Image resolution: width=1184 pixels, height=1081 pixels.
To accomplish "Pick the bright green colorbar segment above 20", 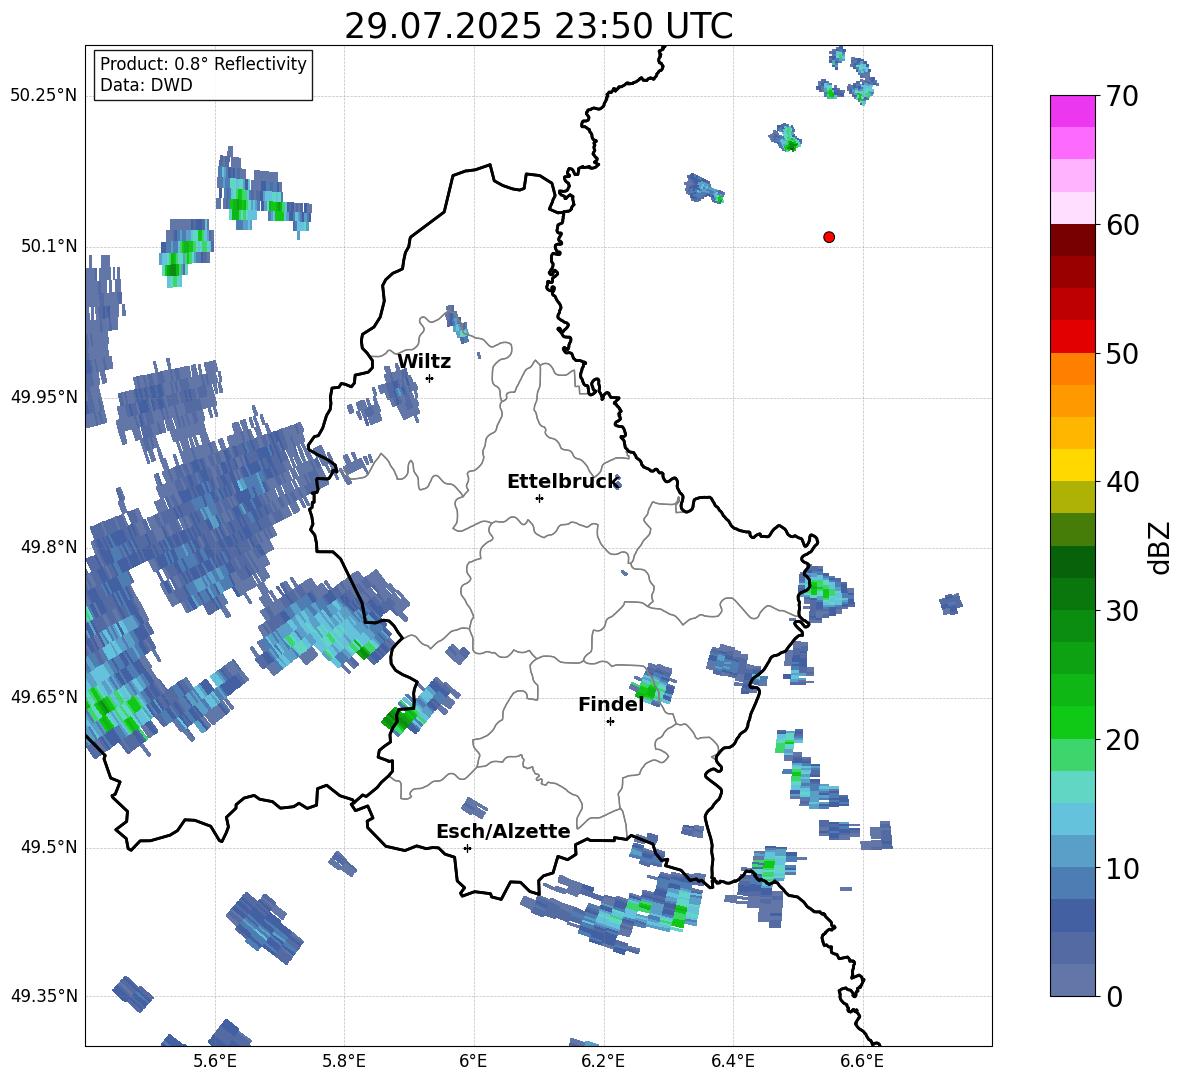I will click(1072, 723).
